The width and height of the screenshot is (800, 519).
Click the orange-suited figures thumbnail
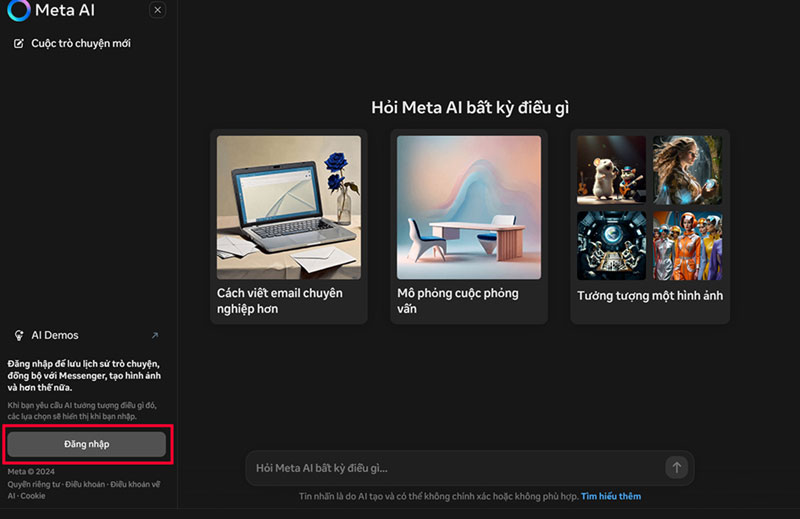687,245
